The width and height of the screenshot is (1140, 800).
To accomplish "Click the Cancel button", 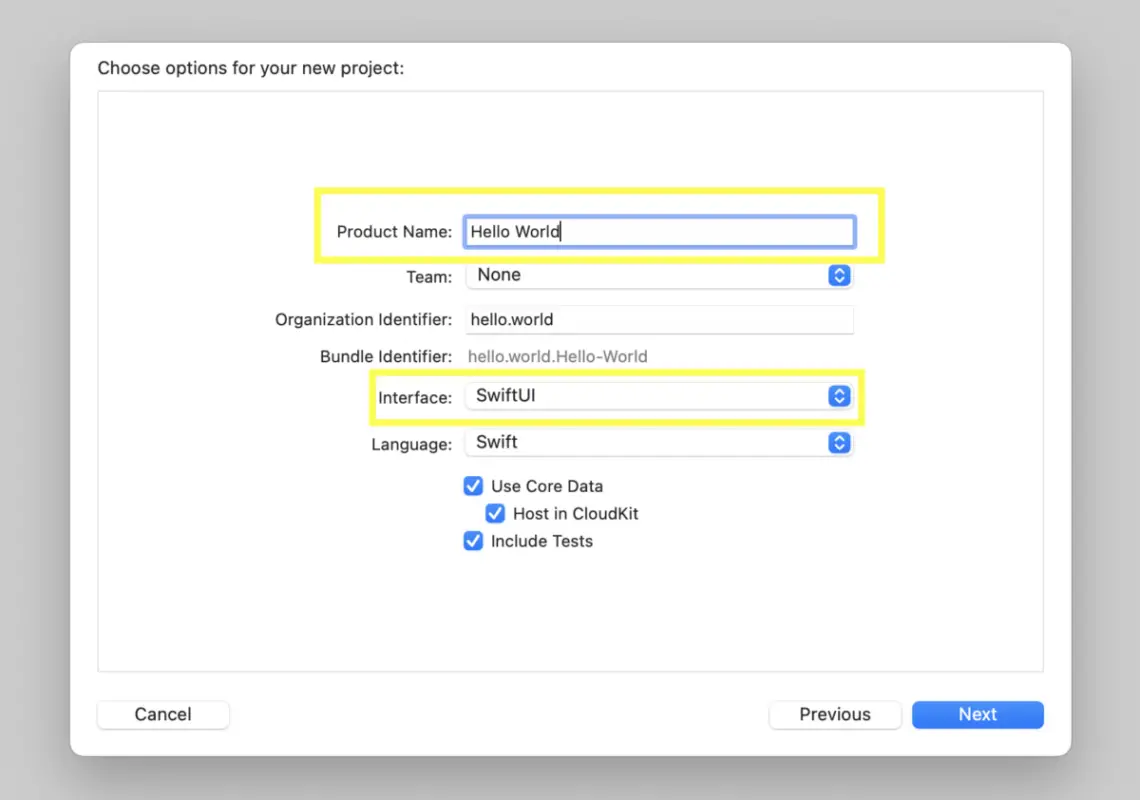I will [x=163, y=714].
